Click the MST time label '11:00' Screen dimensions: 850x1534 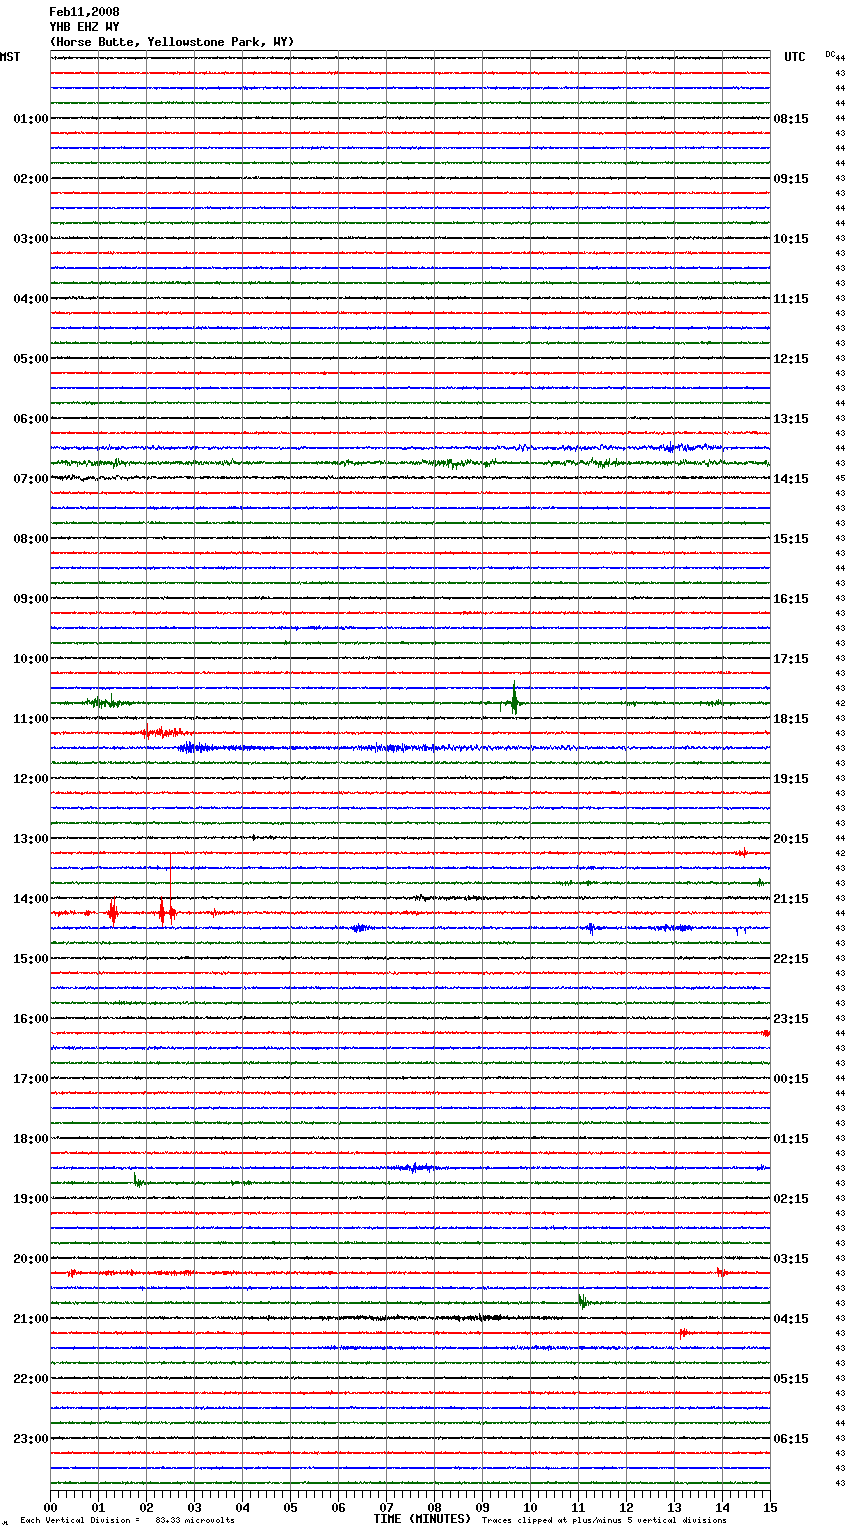(x=31, y=719)
